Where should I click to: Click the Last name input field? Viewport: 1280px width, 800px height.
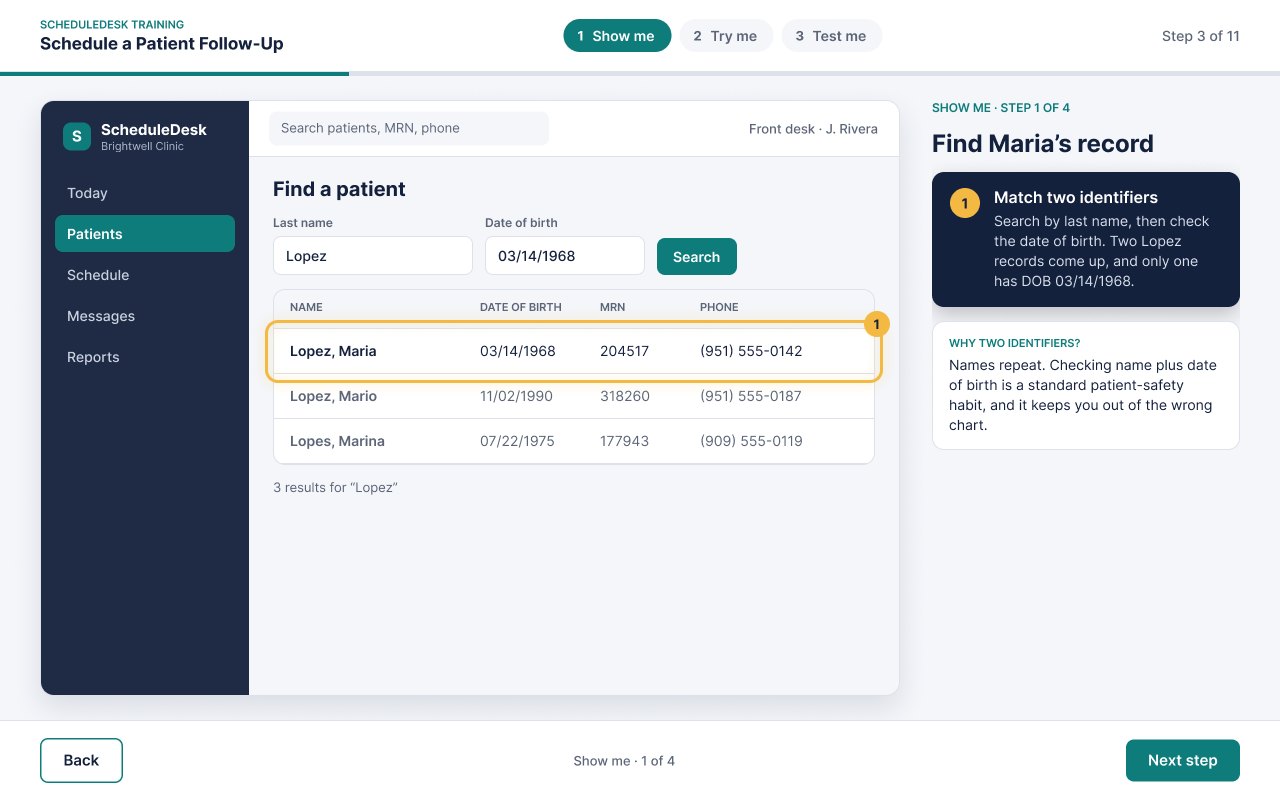373,256
